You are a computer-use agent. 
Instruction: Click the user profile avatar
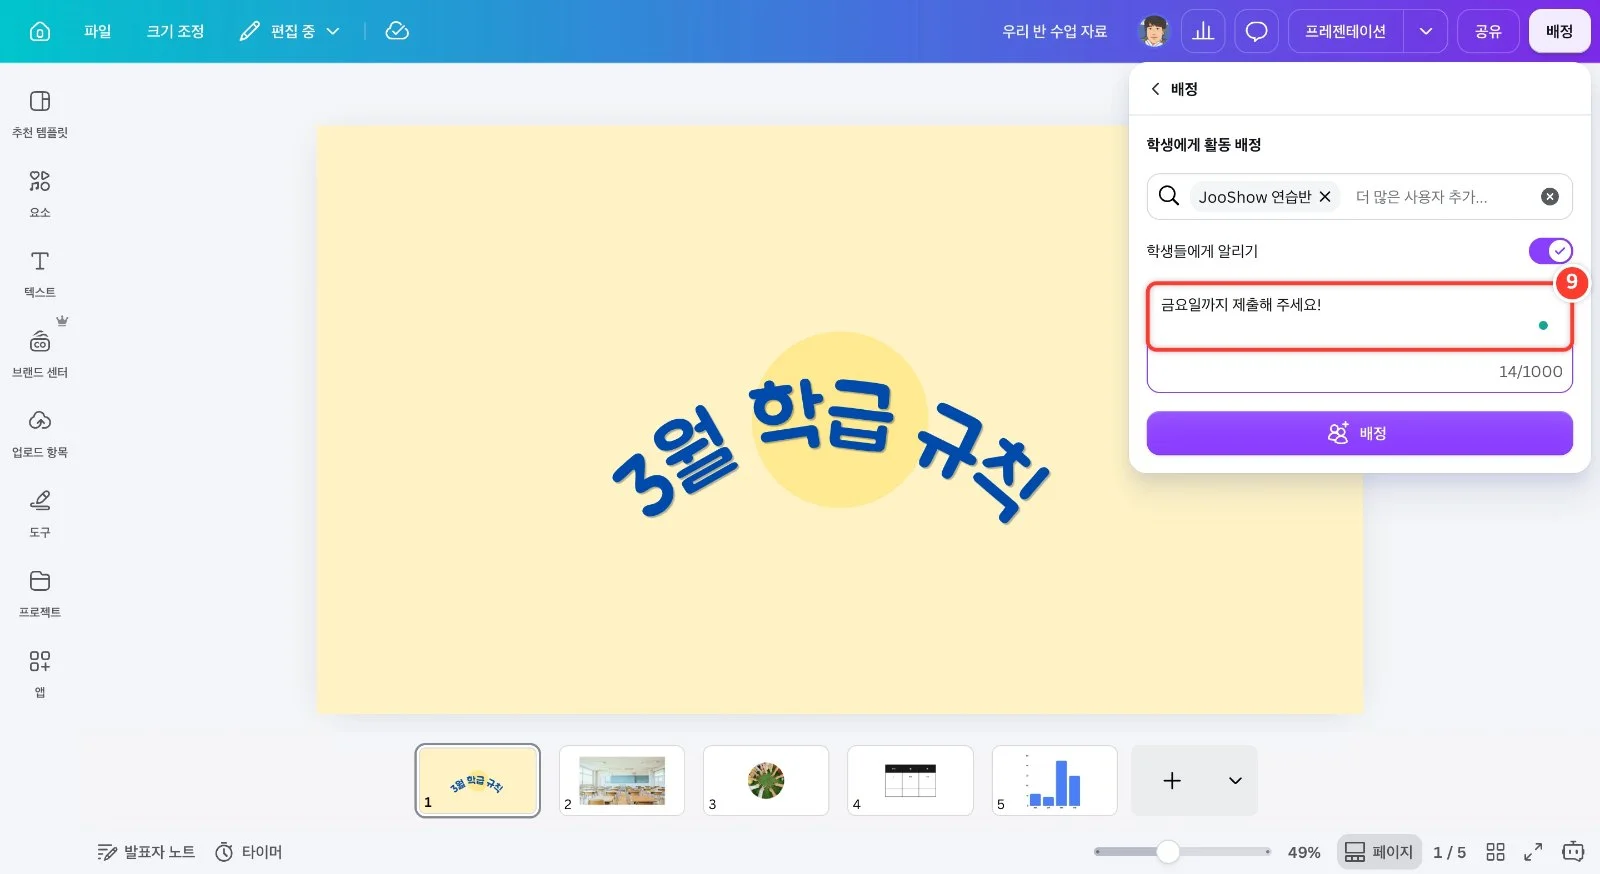coord(1154,31)
